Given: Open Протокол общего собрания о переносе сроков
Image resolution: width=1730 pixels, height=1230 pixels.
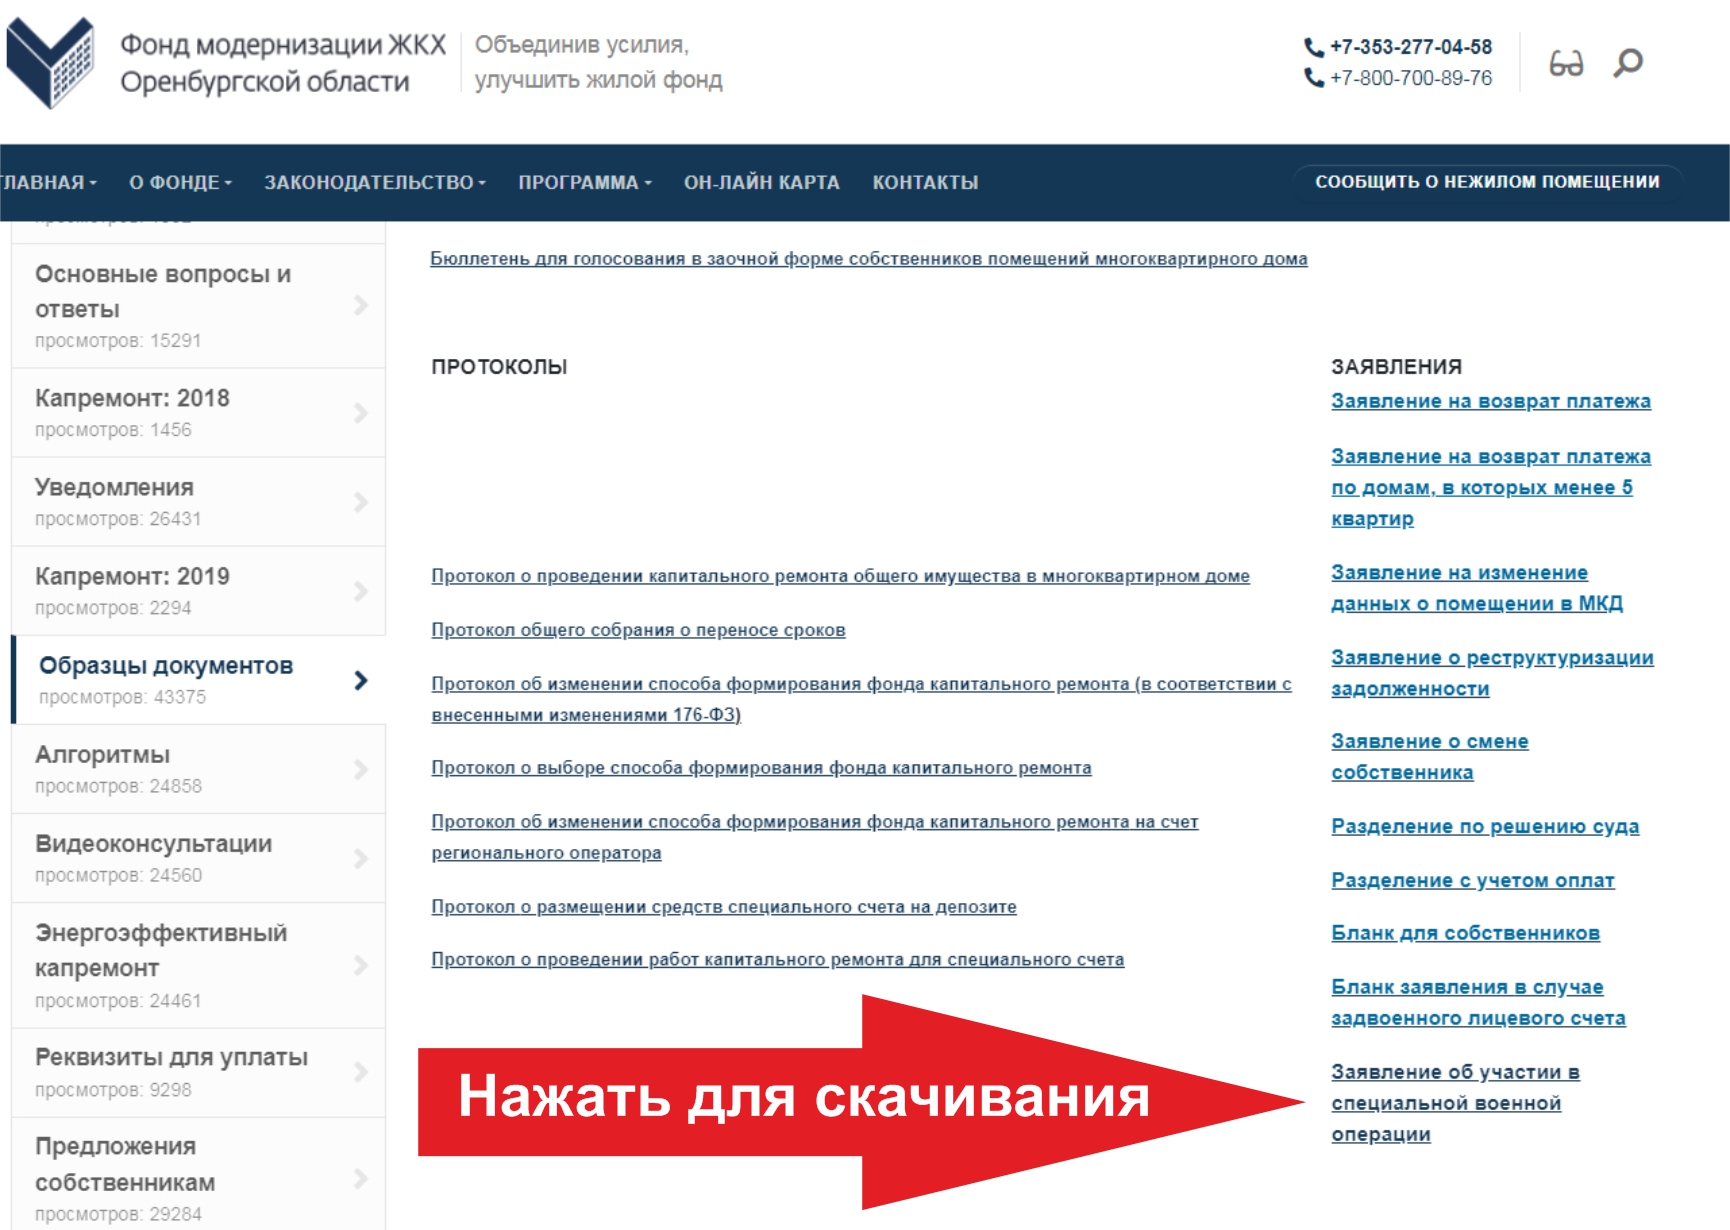Looking at the screenshot, I should coord(638,630).
